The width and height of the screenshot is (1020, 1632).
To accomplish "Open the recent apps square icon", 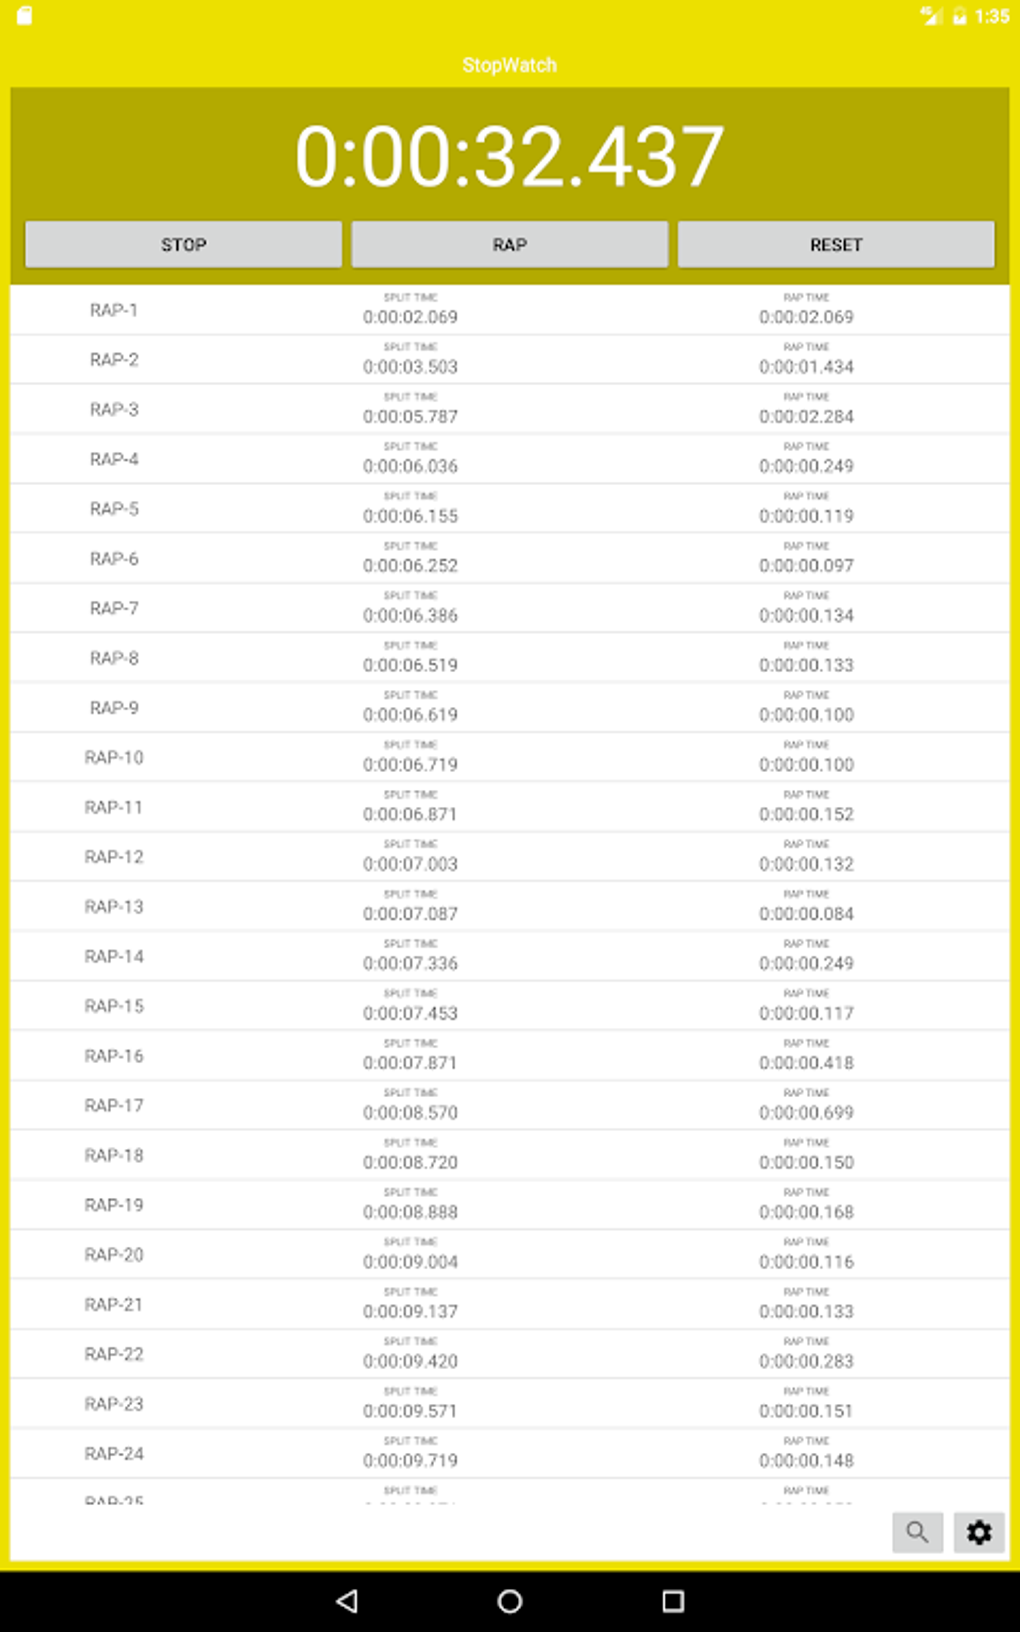I will pyautogui.click(x=673, y=1601).
